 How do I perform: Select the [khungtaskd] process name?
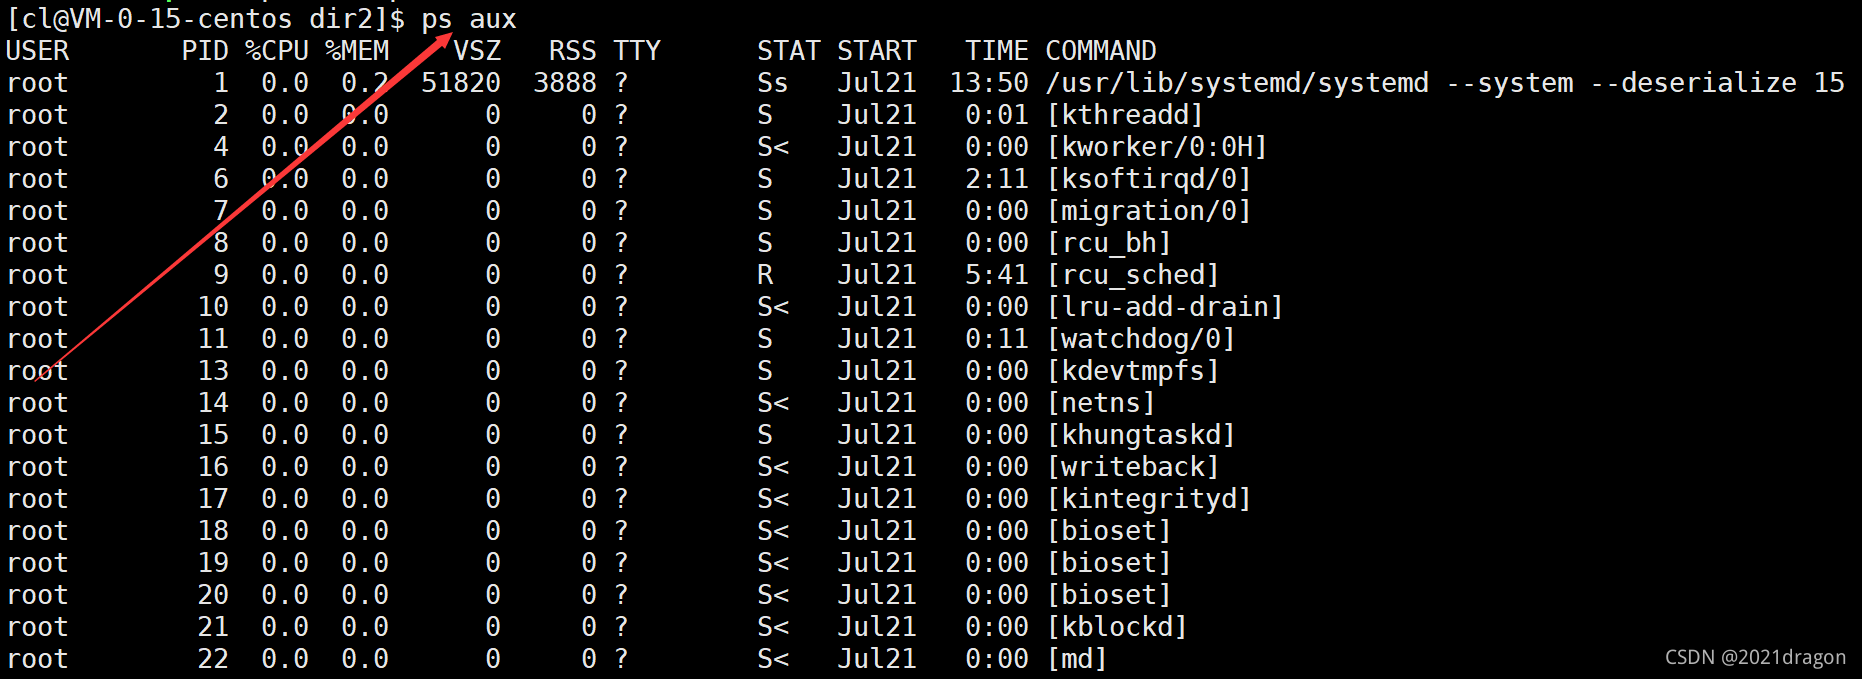coord(1140,435)
